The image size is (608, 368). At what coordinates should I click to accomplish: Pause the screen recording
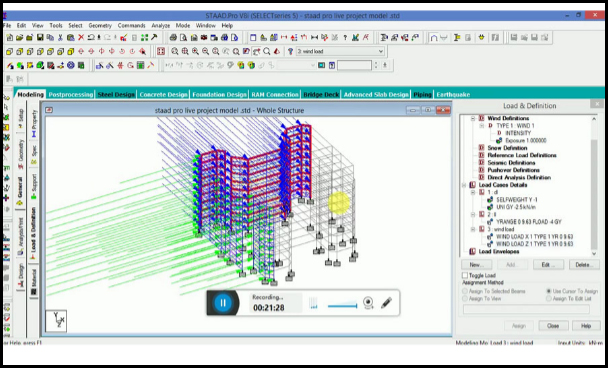click(223, 303)
